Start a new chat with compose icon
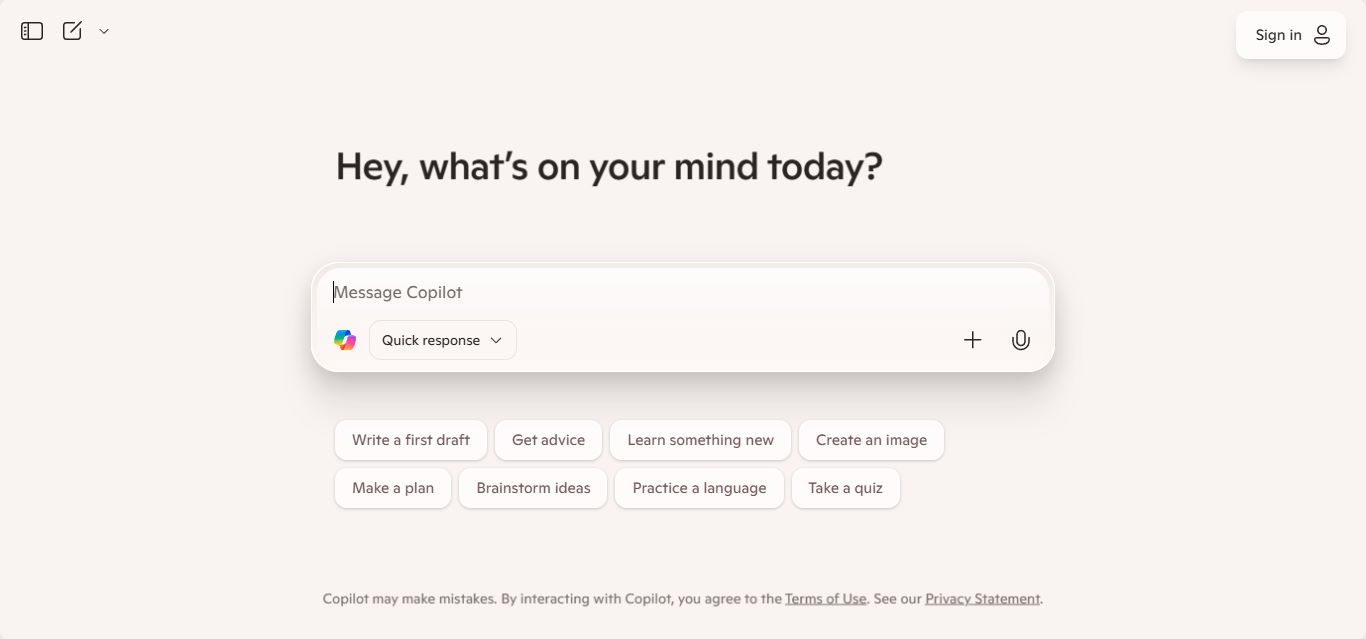 (72, 31)
